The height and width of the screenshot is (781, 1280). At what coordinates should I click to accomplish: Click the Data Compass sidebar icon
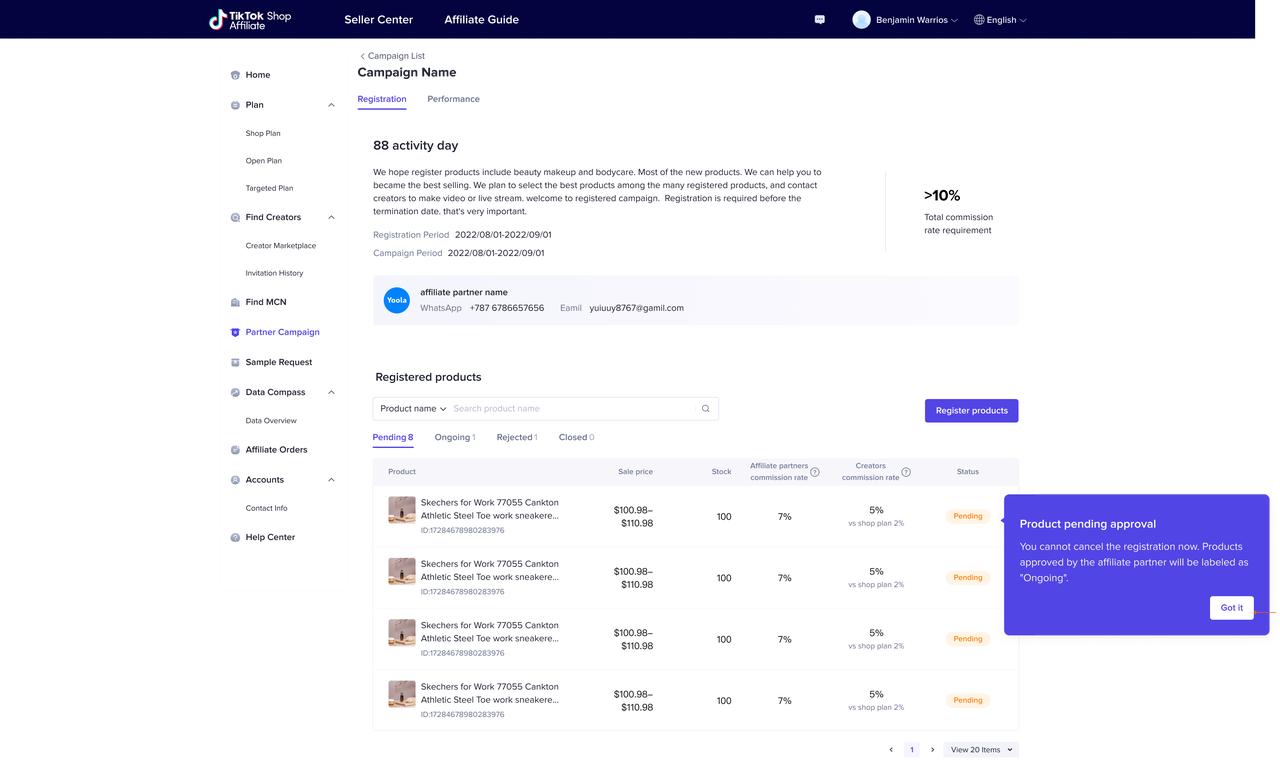click(x=235, y=392)
